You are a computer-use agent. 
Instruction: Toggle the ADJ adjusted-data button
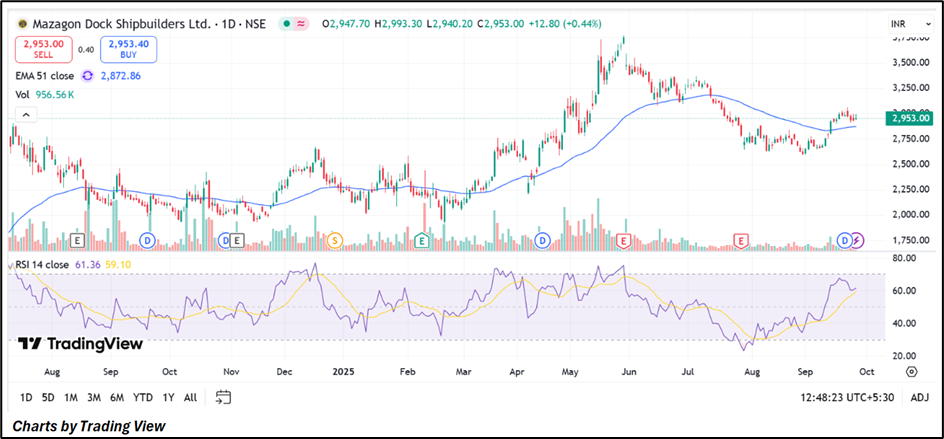click(919, 397)
